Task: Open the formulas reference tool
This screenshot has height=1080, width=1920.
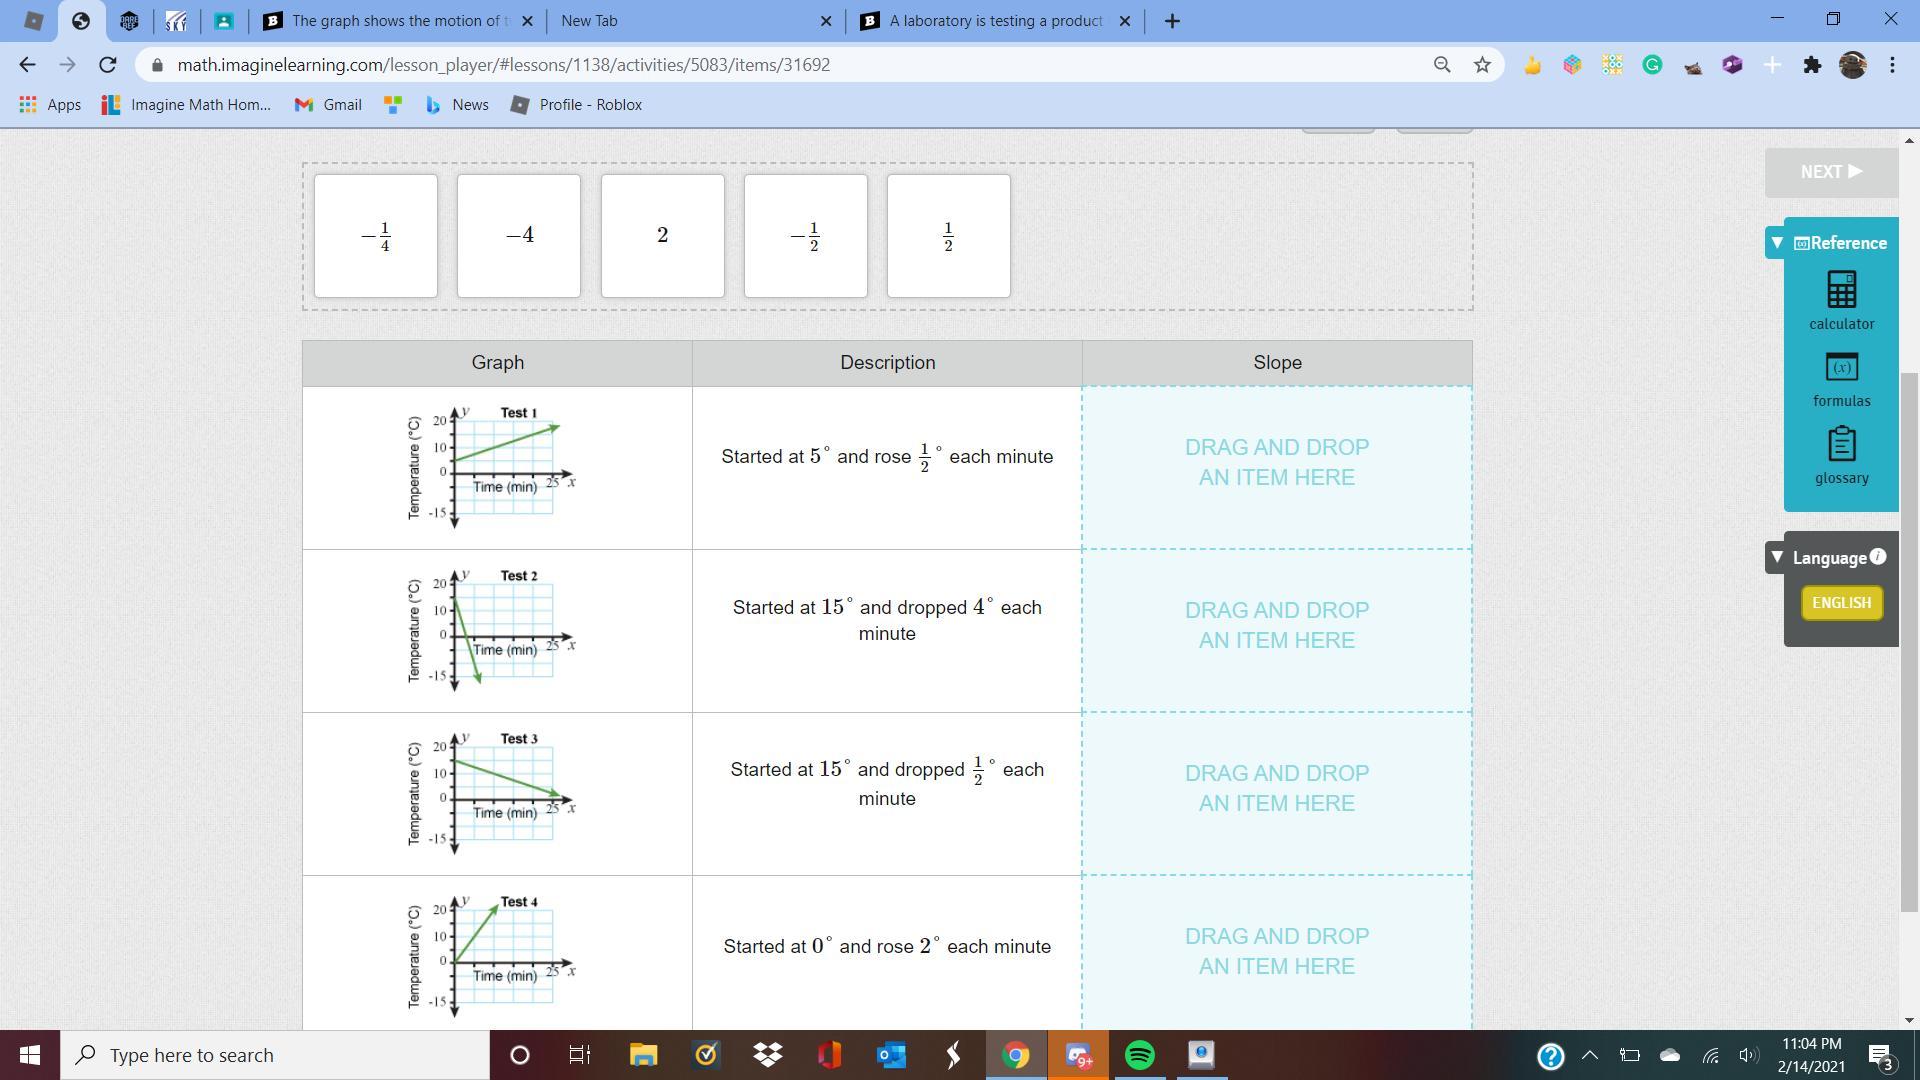Action: tap(1841, 378)
